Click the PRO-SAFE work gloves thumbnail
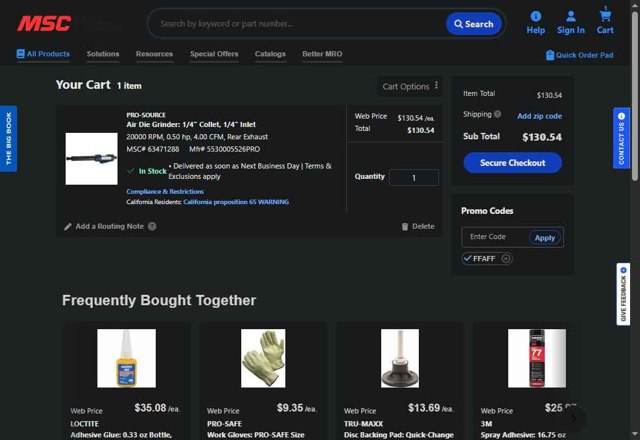Image resolution: width=640 pixels, height=440 pixels. pyautogui.click(x=263, y=358)
